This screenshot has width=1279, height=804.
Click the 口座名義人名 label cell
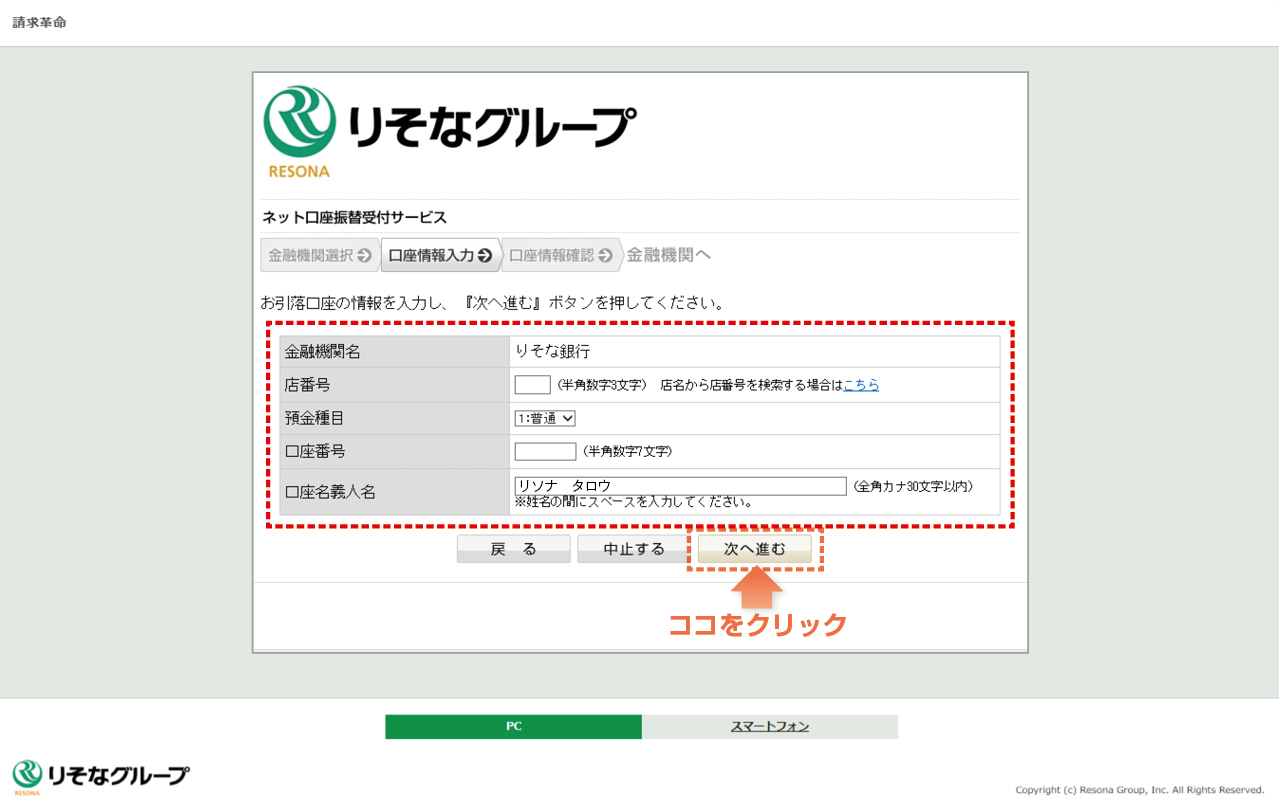(x=394, y=492)
